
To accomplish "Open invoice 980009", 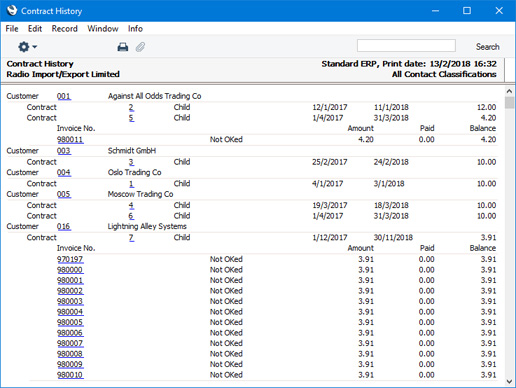I will [70, 364].
